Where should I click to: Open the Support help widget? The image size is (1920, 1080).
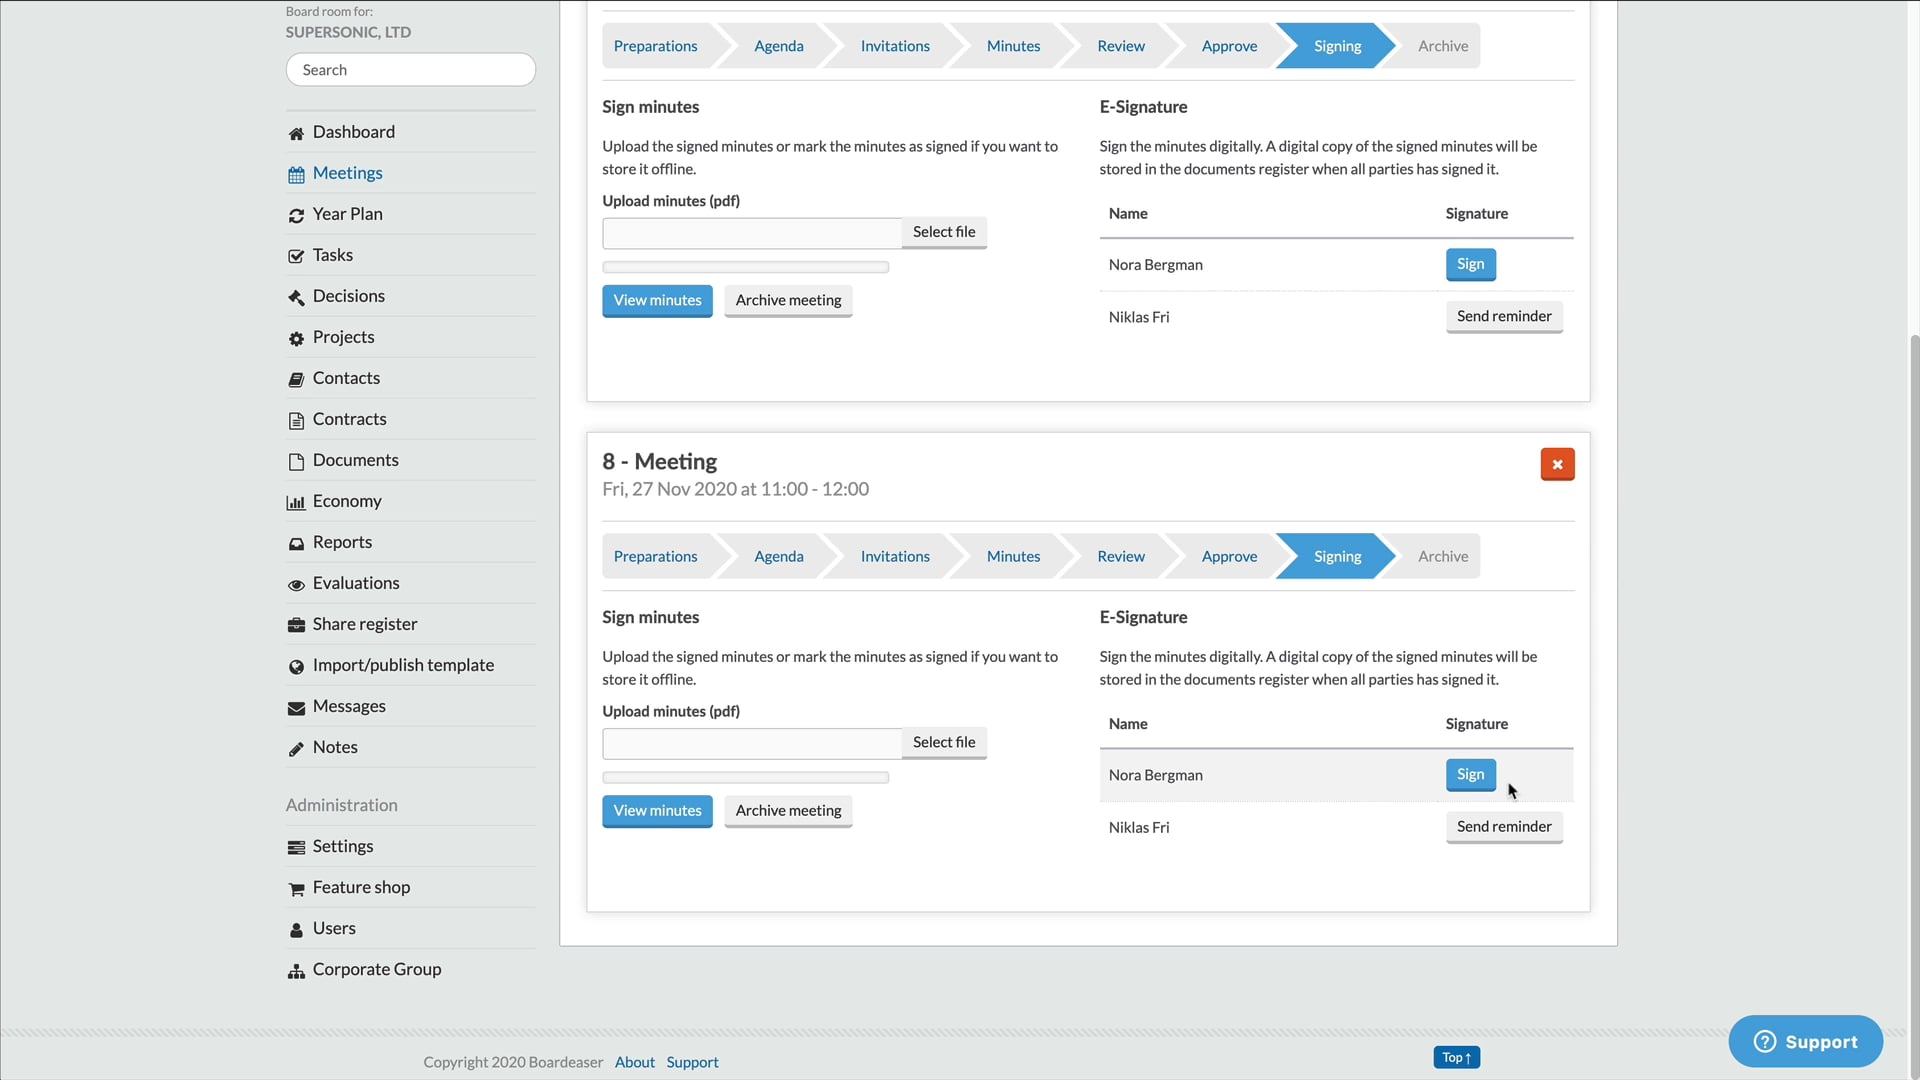tap(1805, 1041)
